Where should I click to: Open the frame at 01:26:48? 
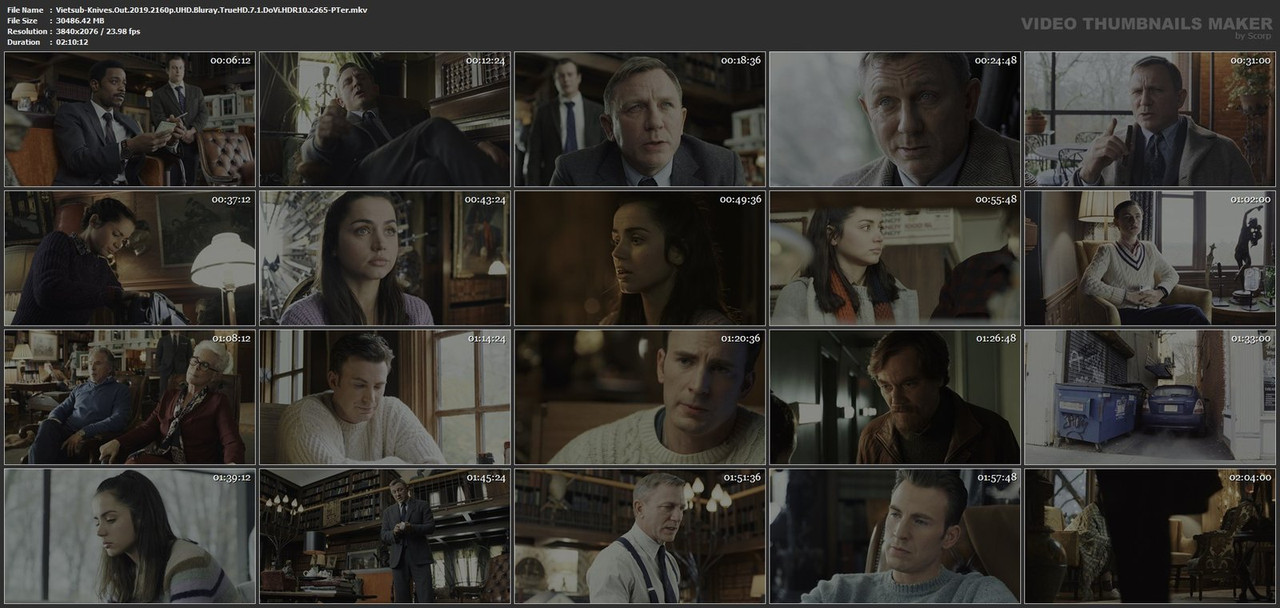coord(895,397)
